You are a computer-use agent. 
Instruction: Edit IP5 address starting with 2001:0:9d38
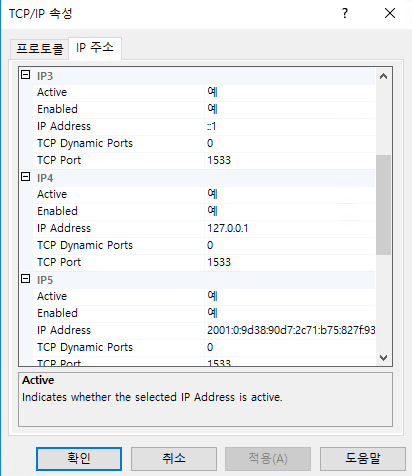pos(290,330)
